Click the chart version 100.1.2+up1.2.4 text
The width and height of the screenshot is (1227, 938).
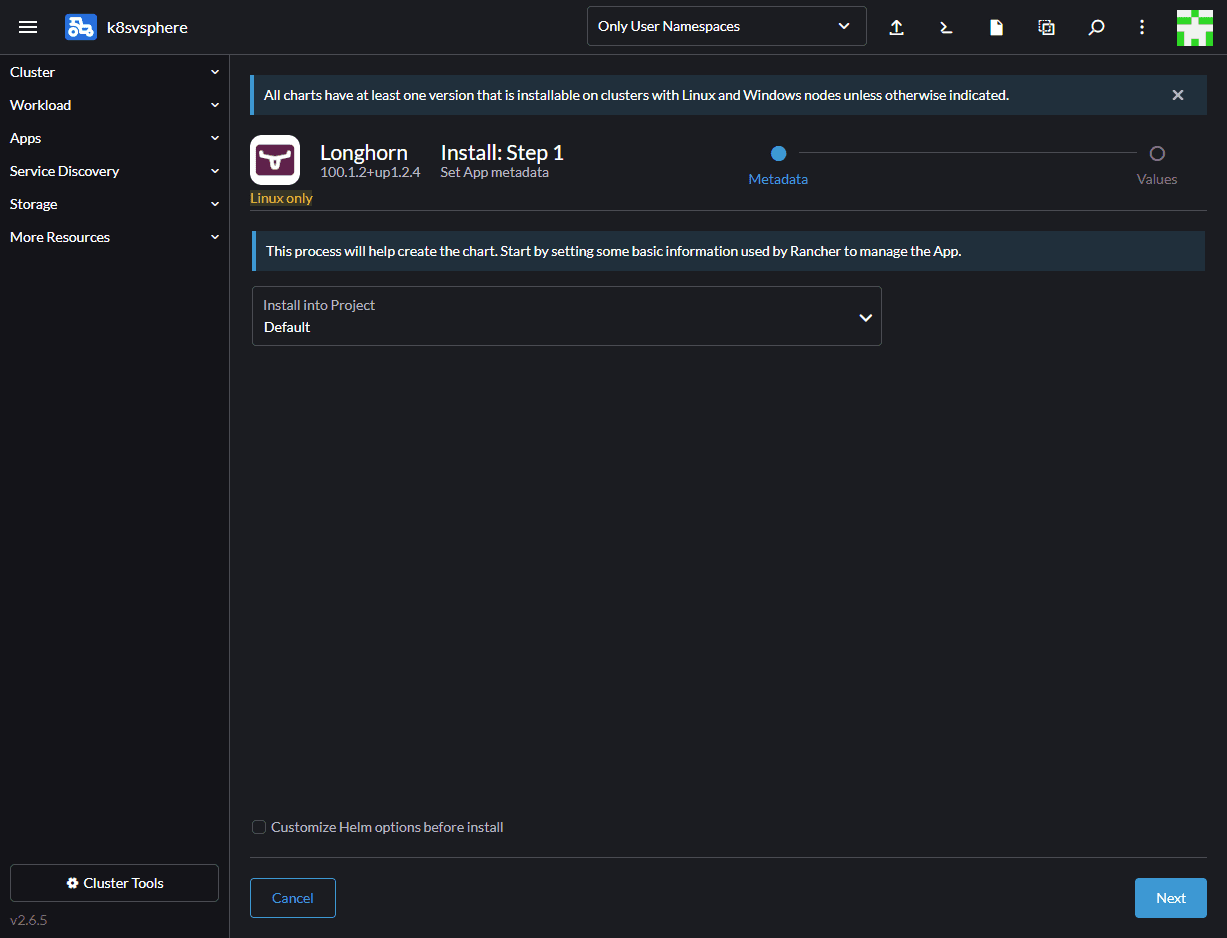point(370,172)
